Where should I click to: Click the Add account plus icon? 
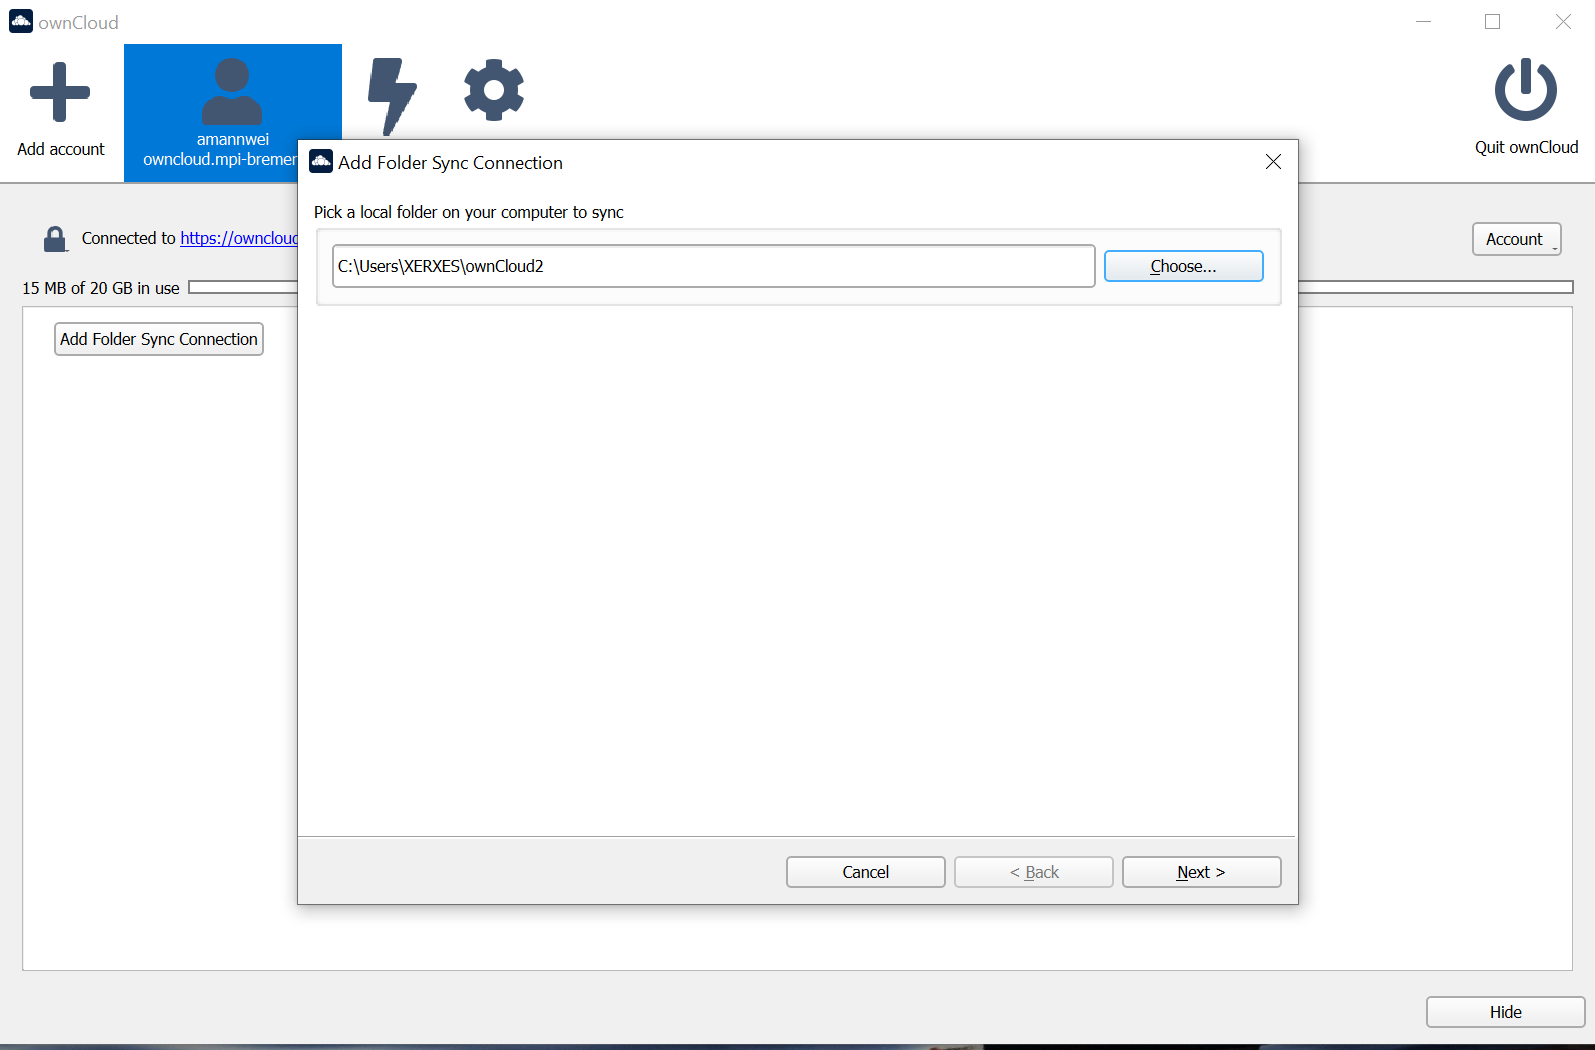click(x=60, y=92)
